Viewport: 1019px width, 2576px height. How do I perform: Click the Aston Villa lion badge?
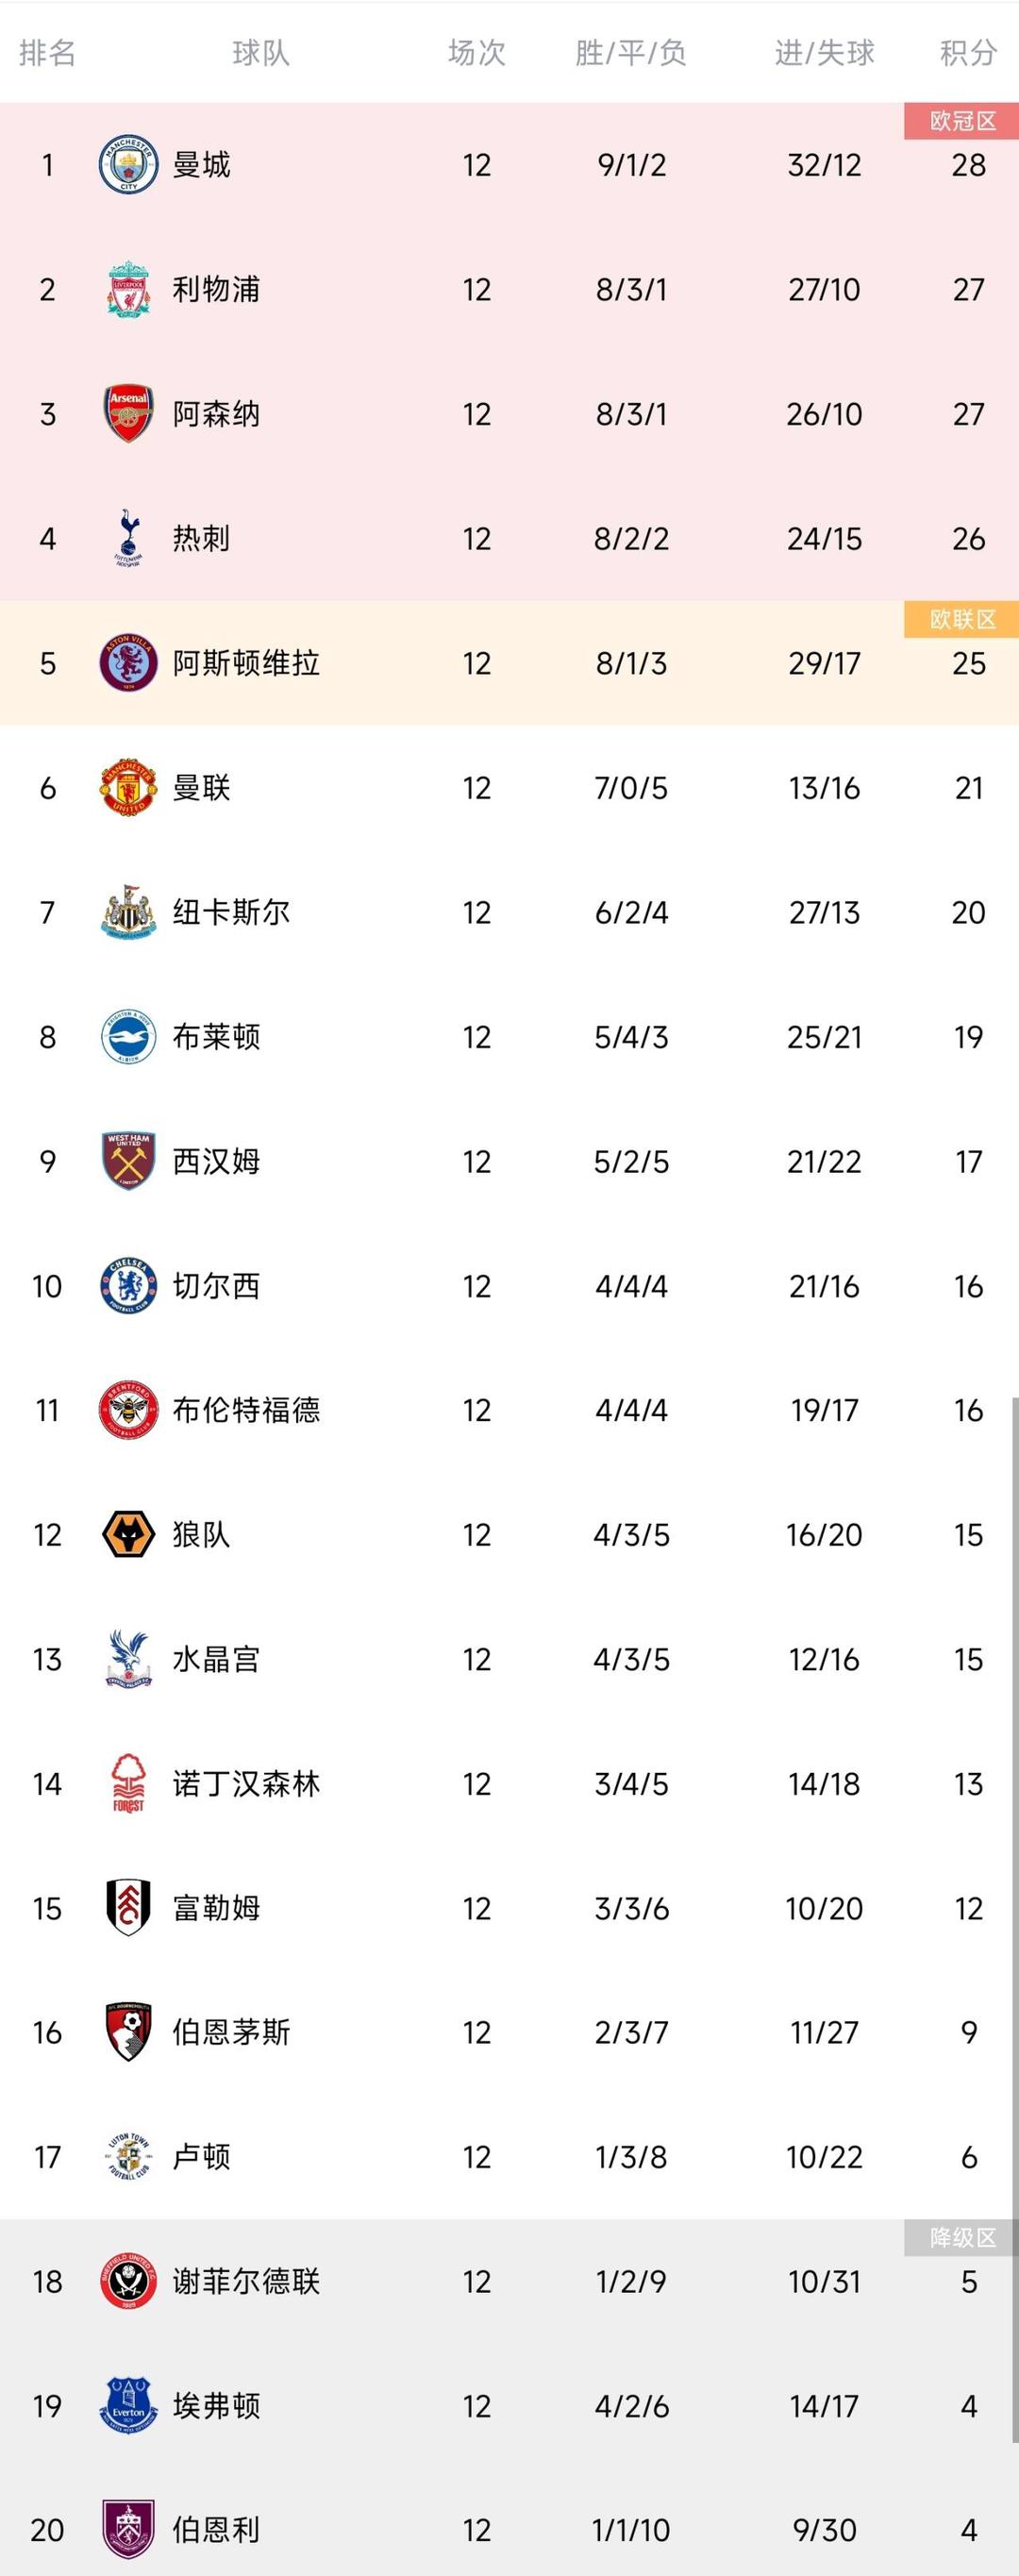click(128, 663)
